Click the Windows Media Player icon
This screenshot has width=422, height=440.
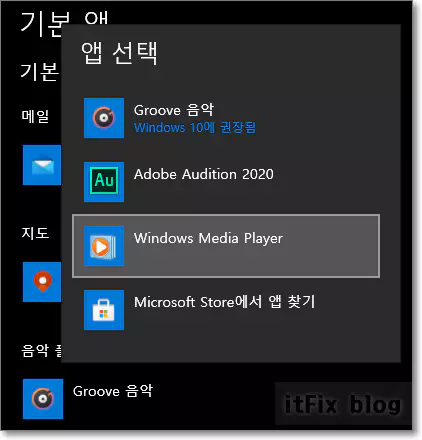click(x=104, y=246)
